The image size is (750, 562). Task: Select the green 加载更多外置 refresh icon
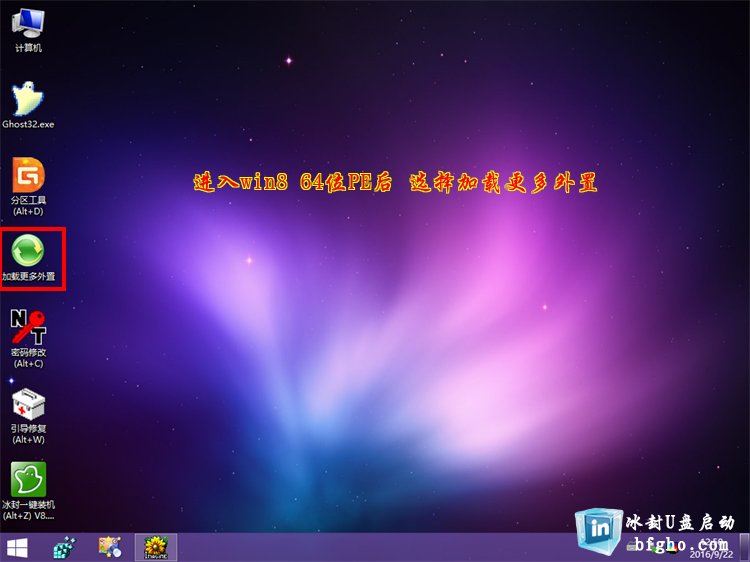pos(28,257)
